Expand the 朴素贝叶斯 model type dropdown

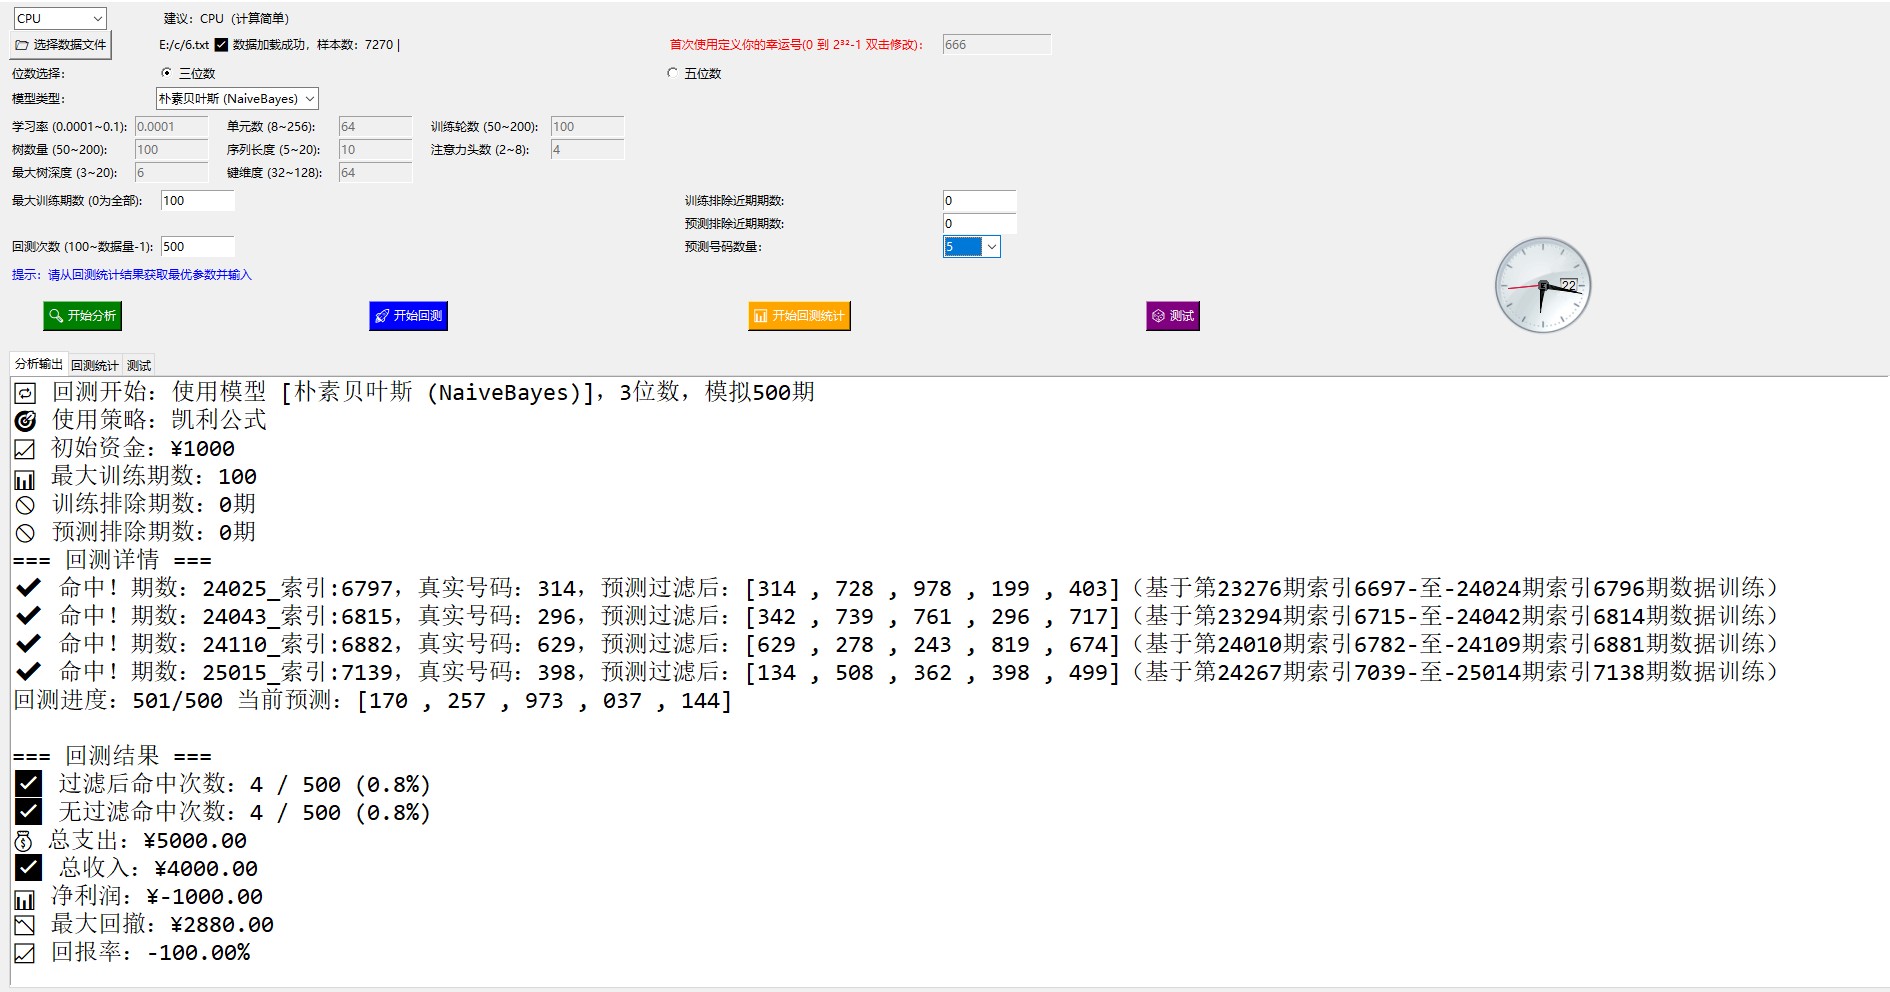[237, 98]
